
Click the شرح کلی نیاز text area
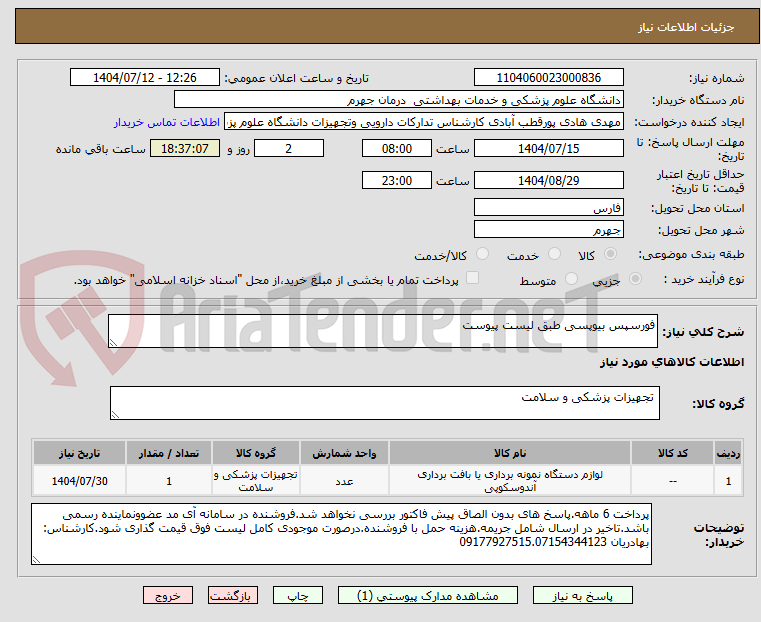tap(383, 331)
